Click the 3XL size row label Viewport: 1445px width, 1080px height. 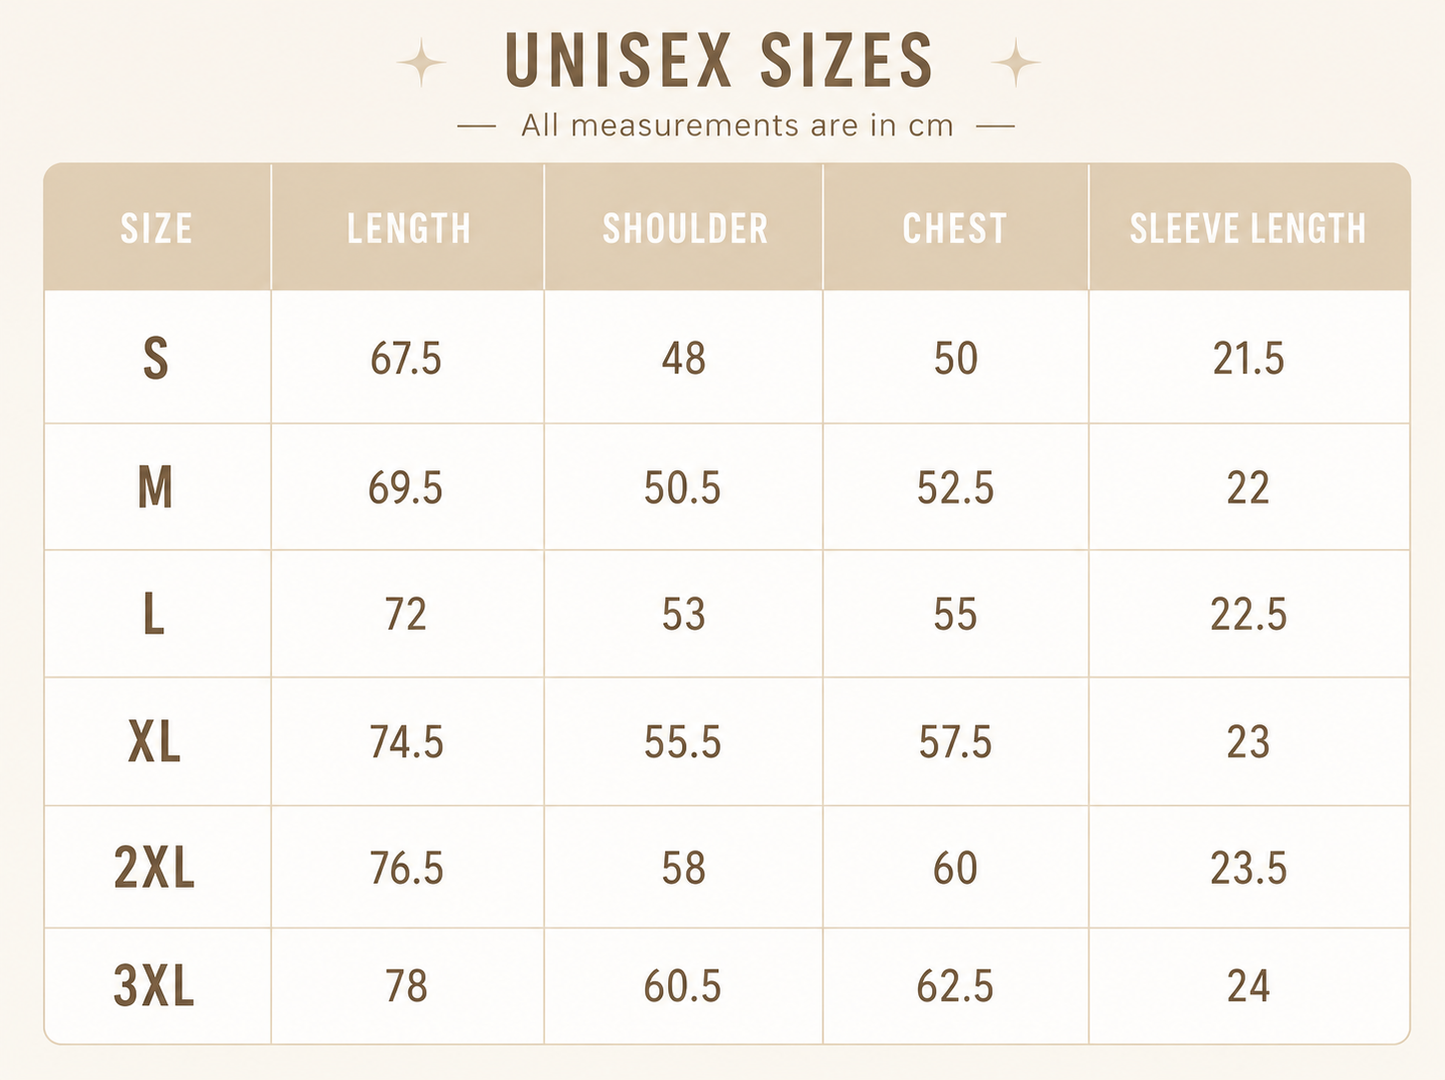click(x=154, y=987)
